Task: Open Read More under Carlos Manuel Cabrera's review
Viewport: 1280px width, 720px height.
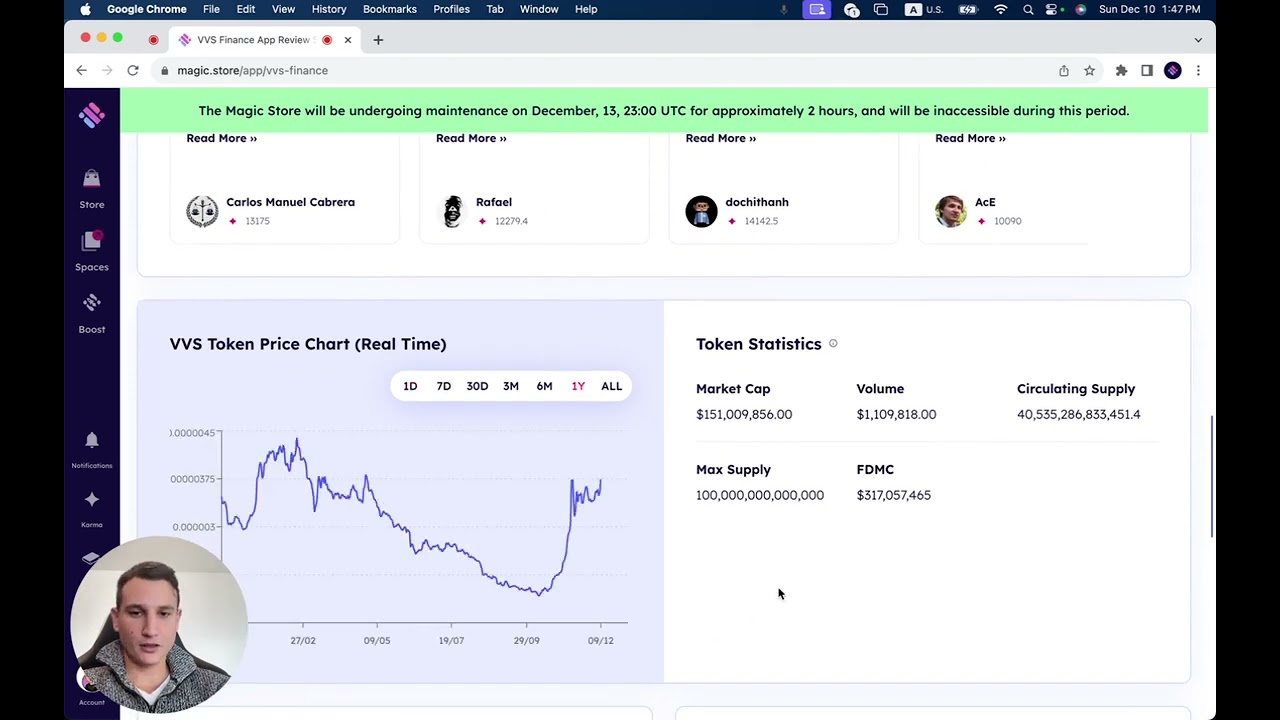Action: (221, 138)
